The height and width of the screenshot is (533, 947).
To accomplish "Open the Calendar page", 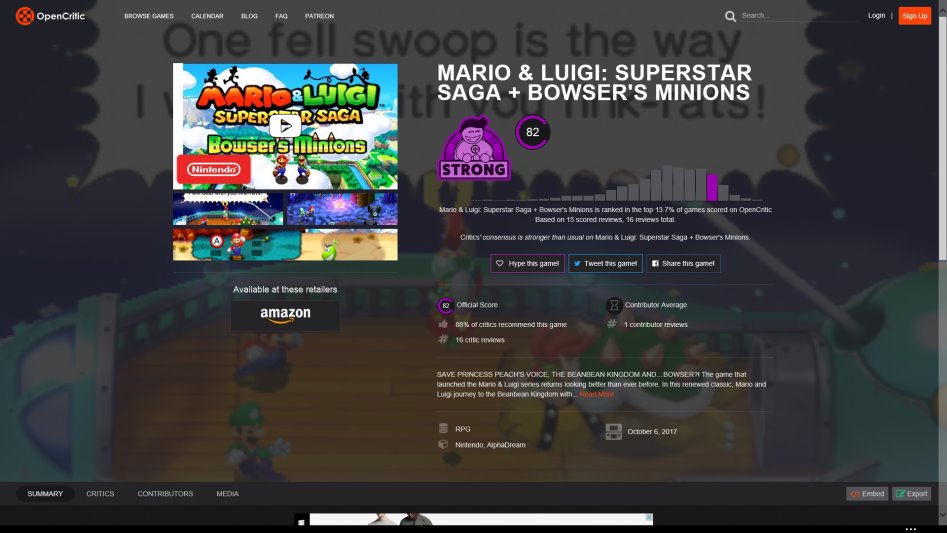I will 207,16.
